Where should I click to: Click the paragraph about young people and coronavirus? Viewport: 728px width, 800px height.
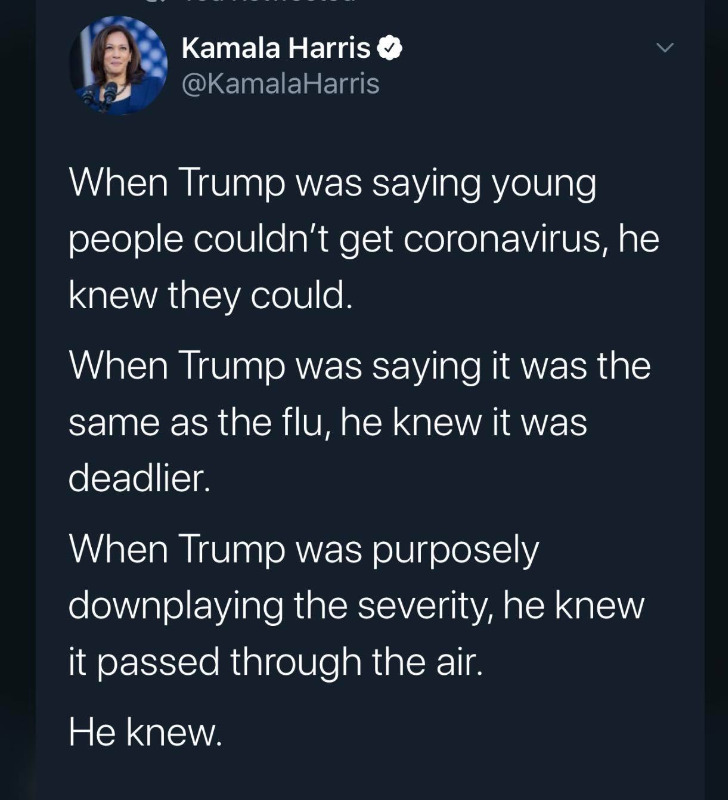[x=360, y=240]
